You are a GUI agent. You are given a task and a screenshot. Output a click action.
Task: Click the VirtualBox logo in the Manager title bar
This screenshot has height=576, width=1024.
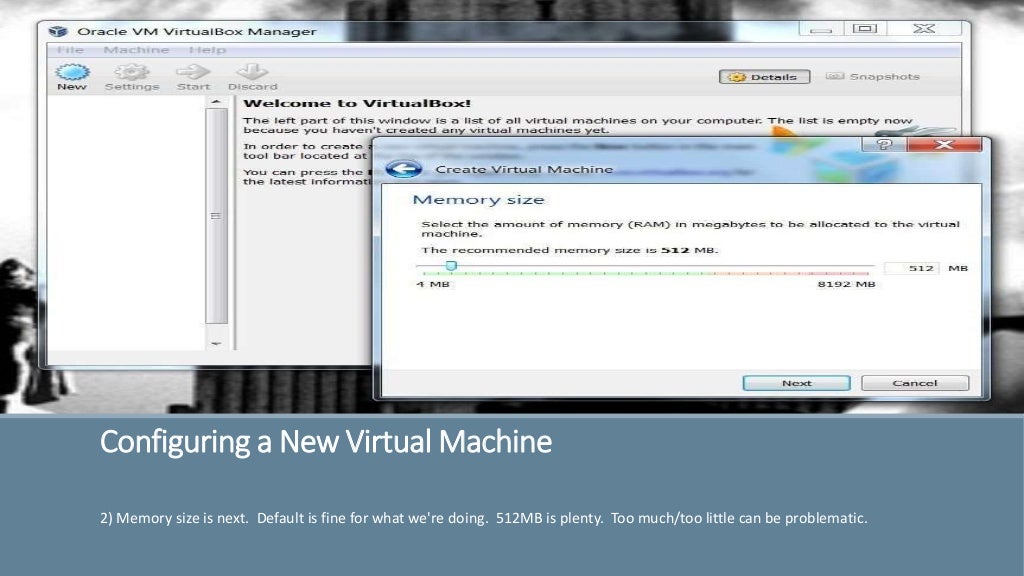[58, 31]
